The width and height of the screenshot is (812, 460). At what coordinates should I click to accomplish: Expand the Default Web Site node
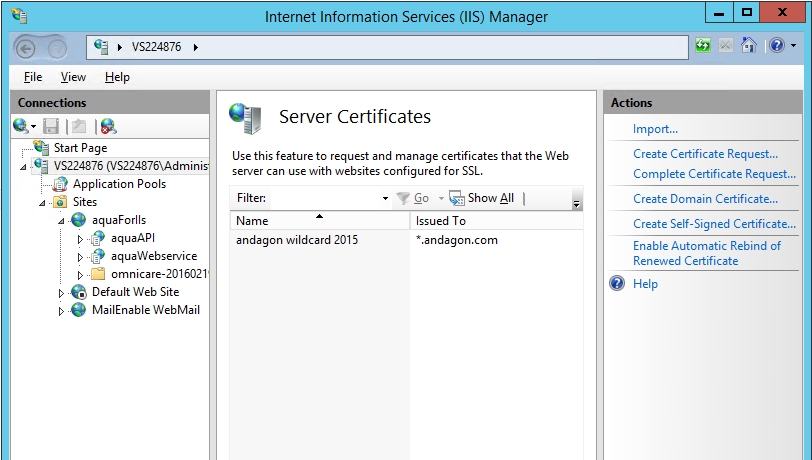pos(61,293)
